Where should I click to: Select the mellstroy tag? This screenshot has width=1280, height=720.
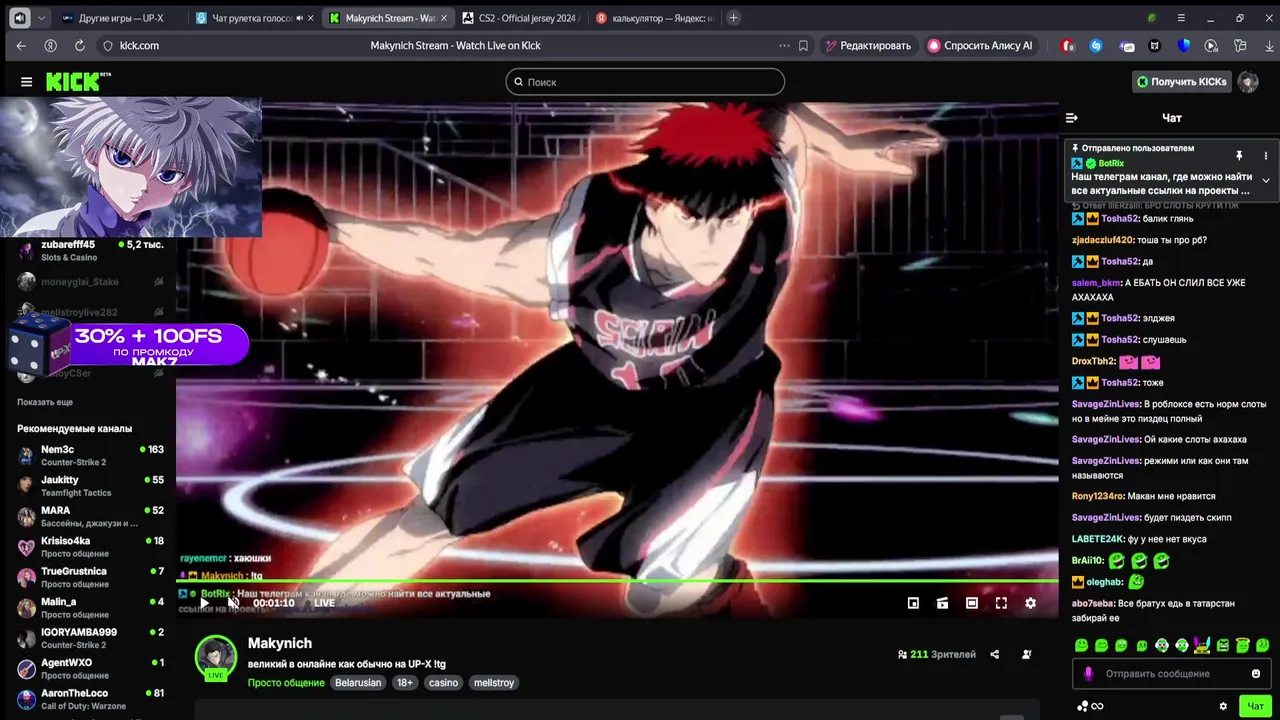coord(494,683)
